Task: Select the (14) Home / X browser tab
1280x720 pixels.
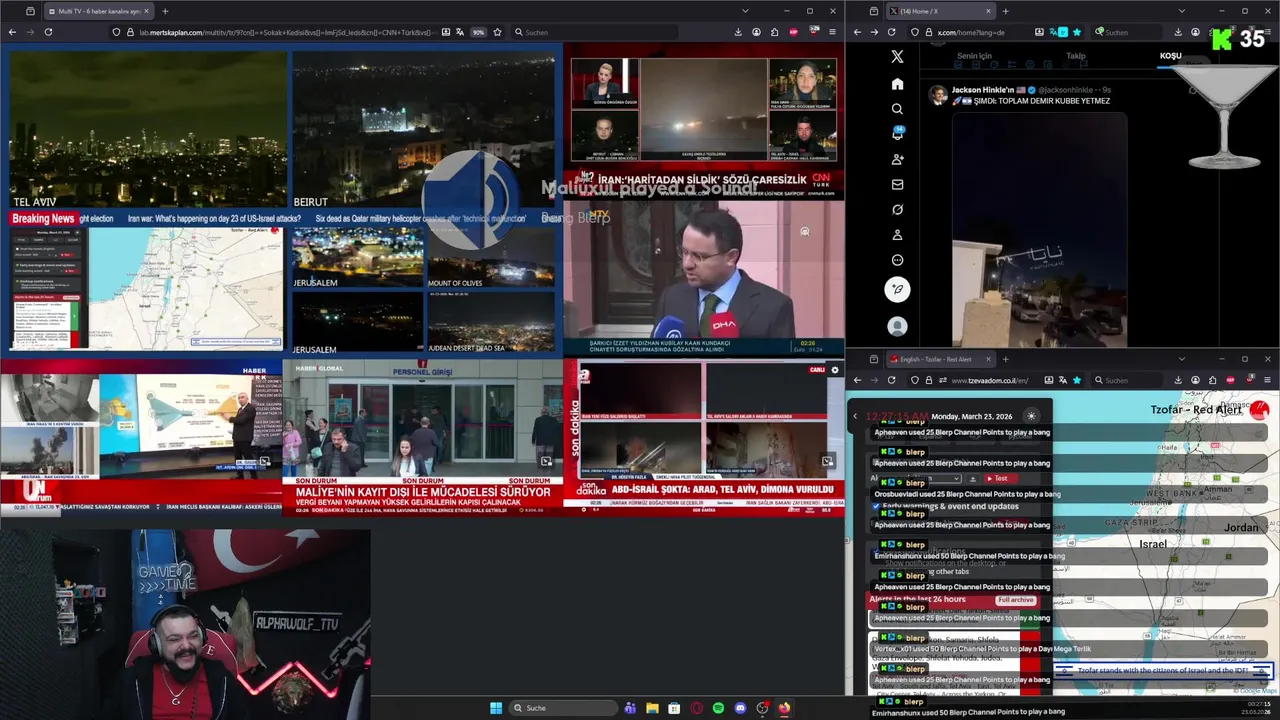Action: click(x=940, y=11)
